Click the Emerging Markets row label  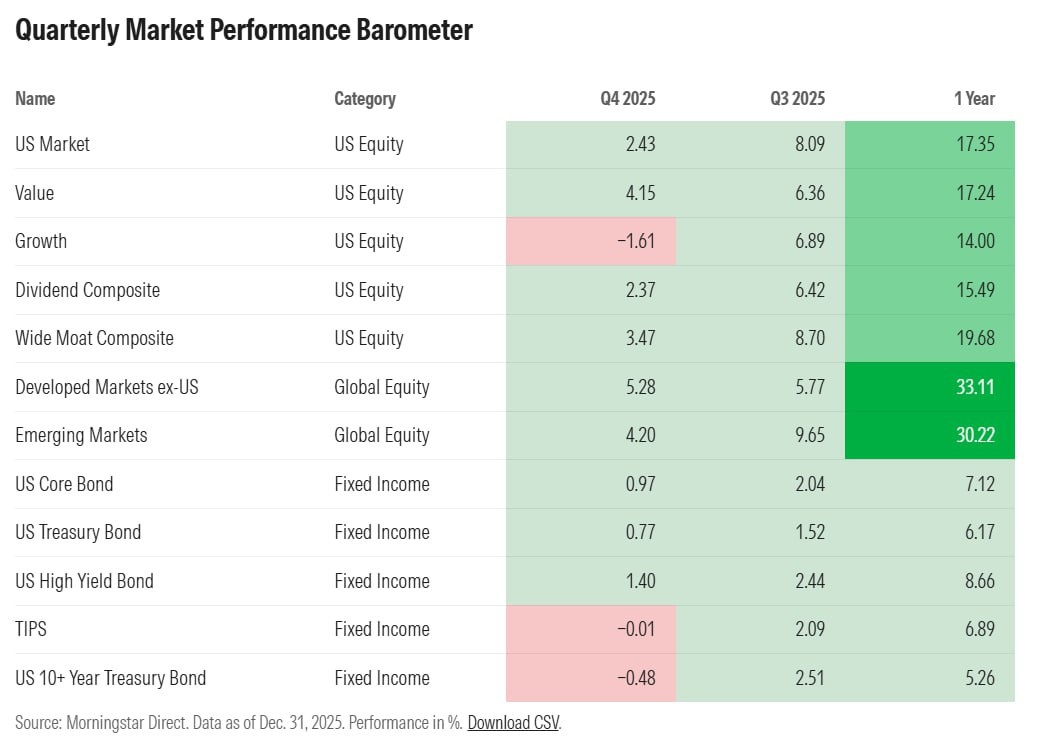[x=81, y=435]
